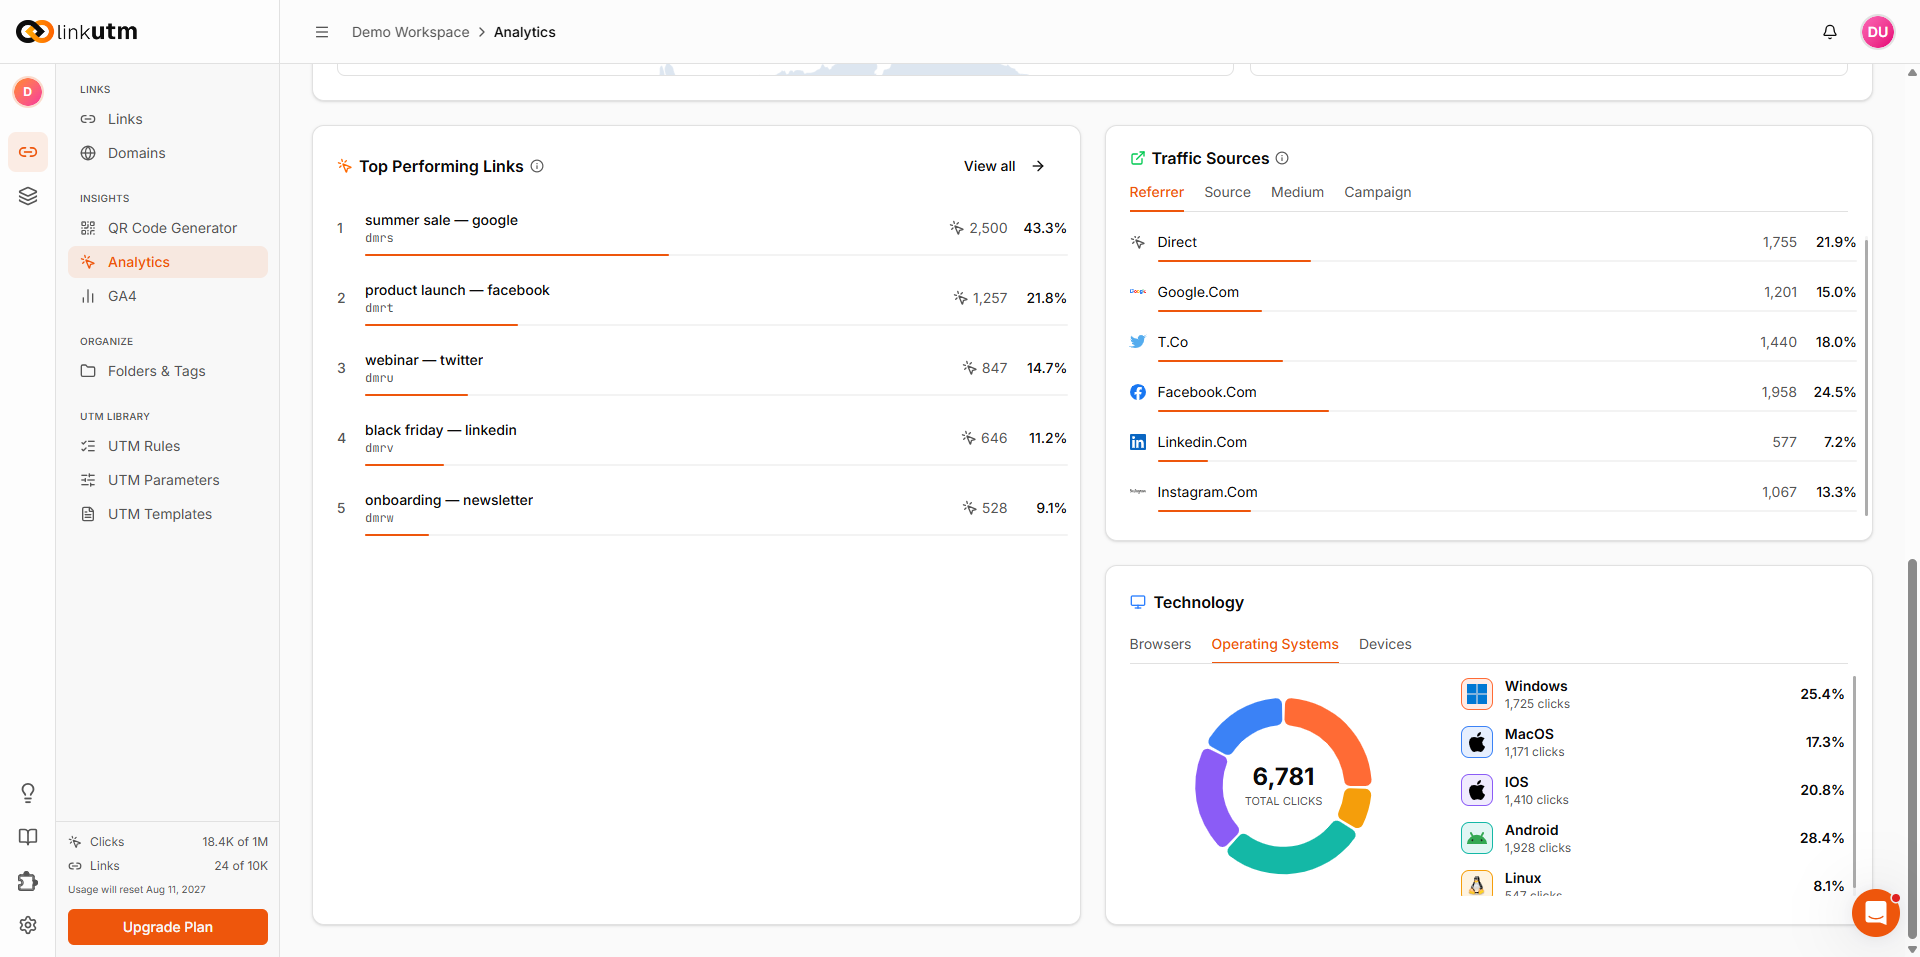Click the info icon beside Top Performing Links
Image resolution: width=1920 pixels, height=957 pixels.
tap(537, 166)
